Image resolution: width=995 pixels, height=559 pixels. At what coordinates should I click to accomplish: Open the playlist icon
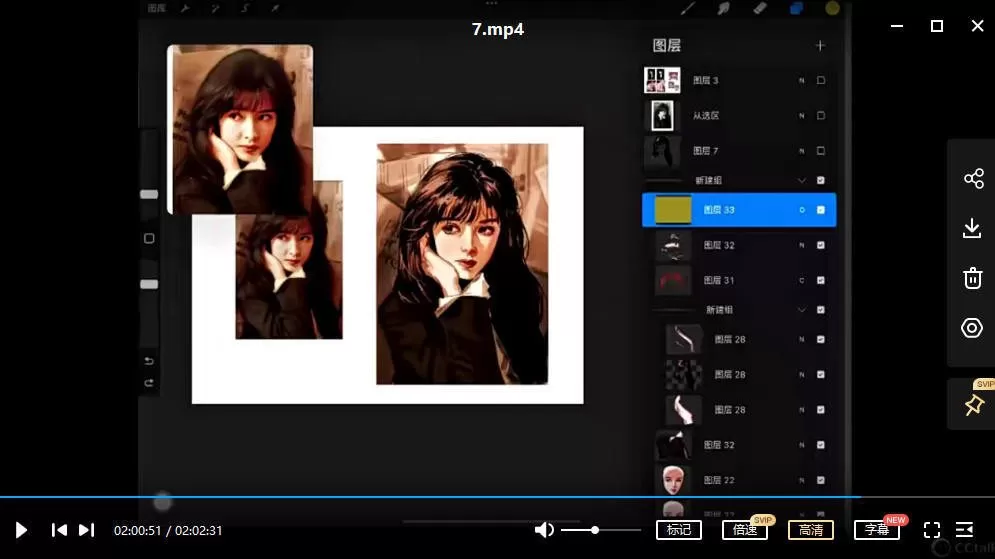(x=965, y=530)
